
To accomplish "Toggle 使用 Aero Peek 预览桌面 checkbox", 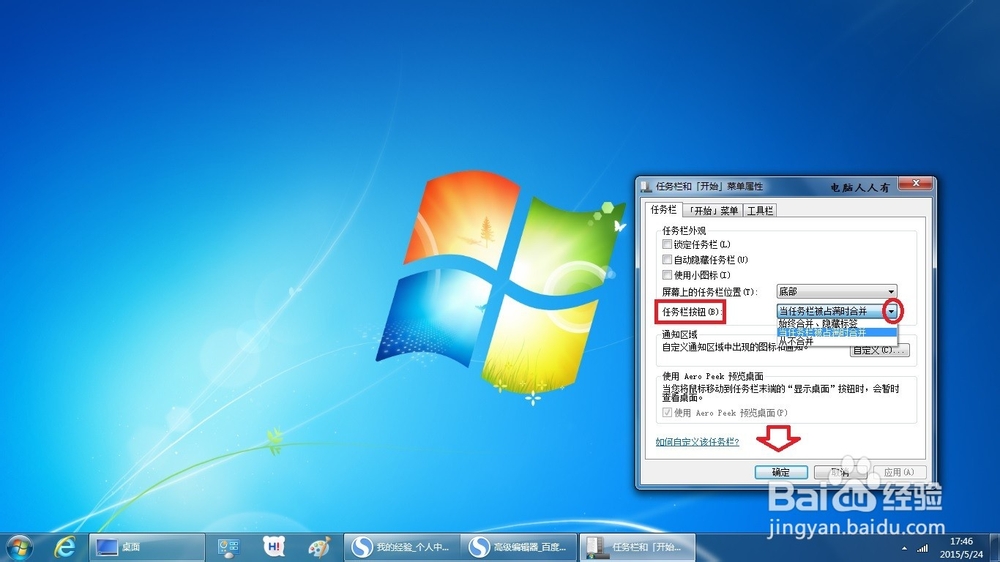I will (x=667, y=413).
